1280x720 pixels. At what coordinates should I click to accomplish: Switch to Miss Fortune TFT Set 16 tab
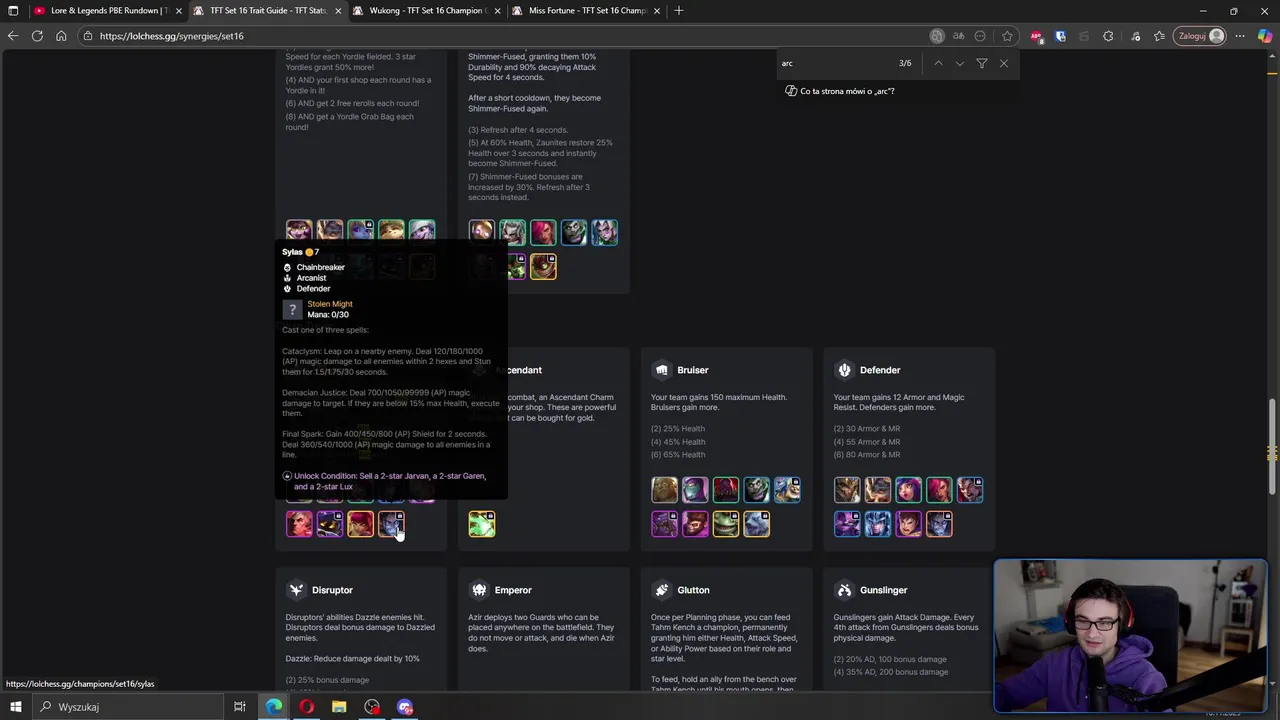(x=586, y=10)
